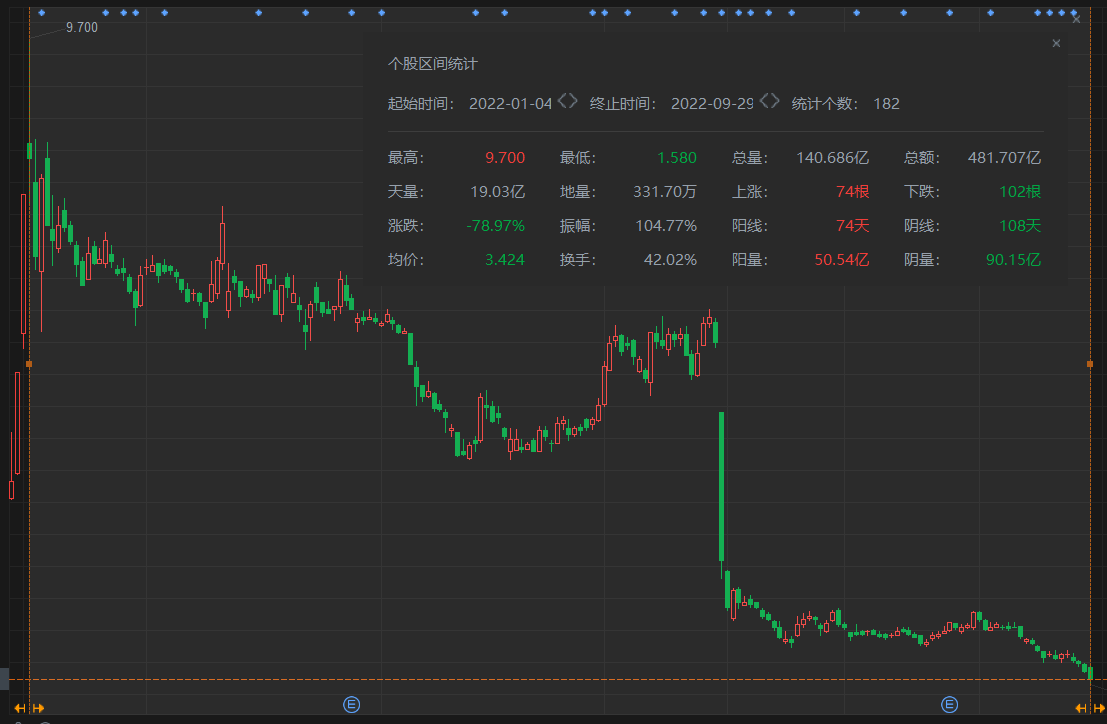Click the gray handle on left axis edge
Image resolution: width=1107 pixels, height=724 pixels.
4,678
